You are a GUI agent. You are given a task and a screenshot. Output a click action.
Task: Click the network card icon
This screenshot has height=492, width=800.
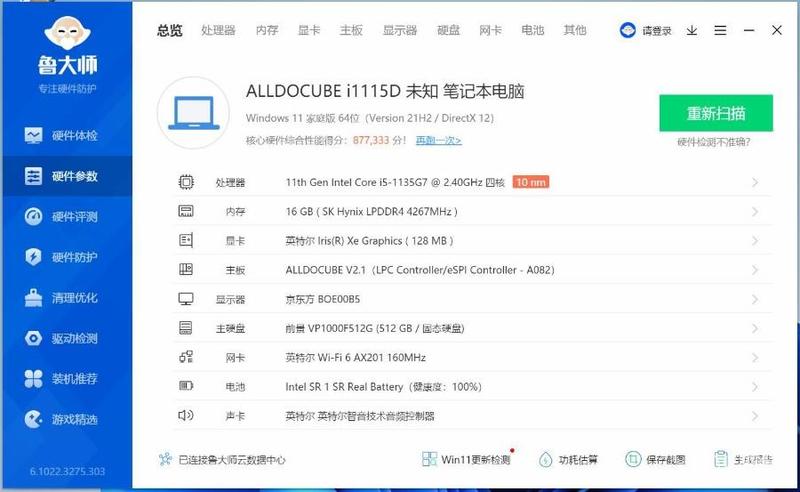point(186,357)
